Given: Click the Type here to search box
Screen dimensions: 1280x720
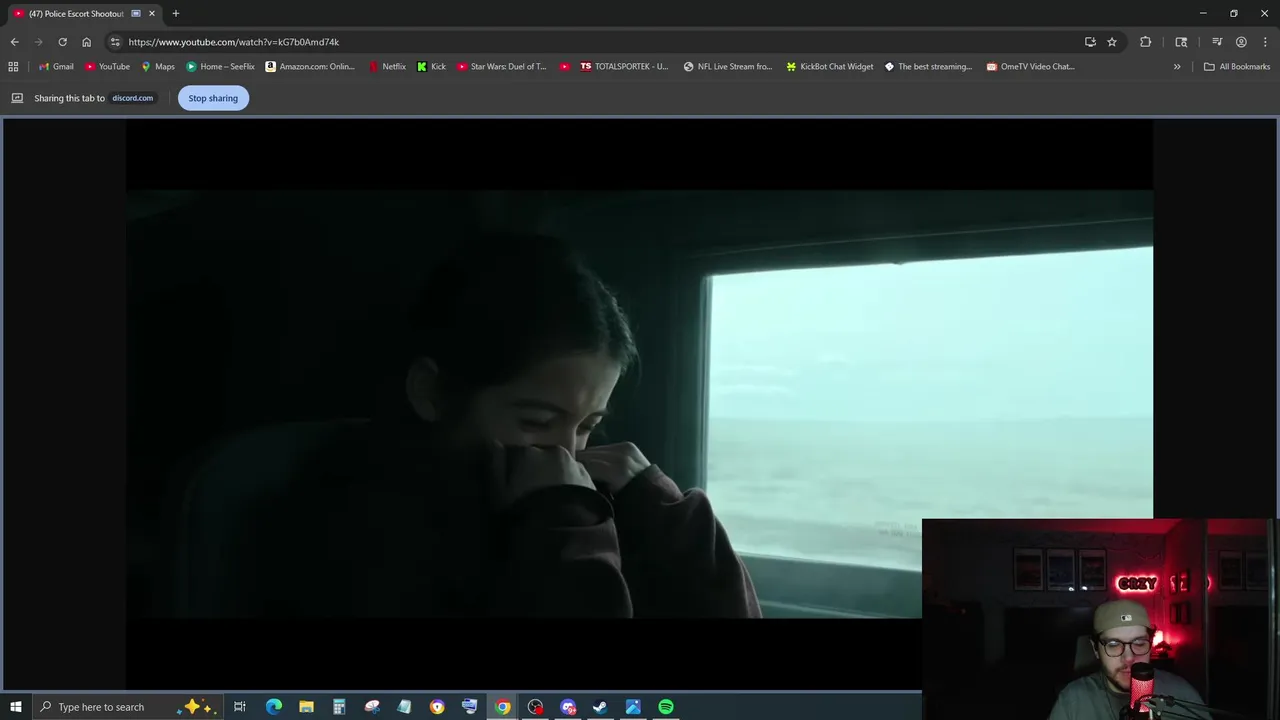Looking at the screenshot, I should click(x=128, y=707).
